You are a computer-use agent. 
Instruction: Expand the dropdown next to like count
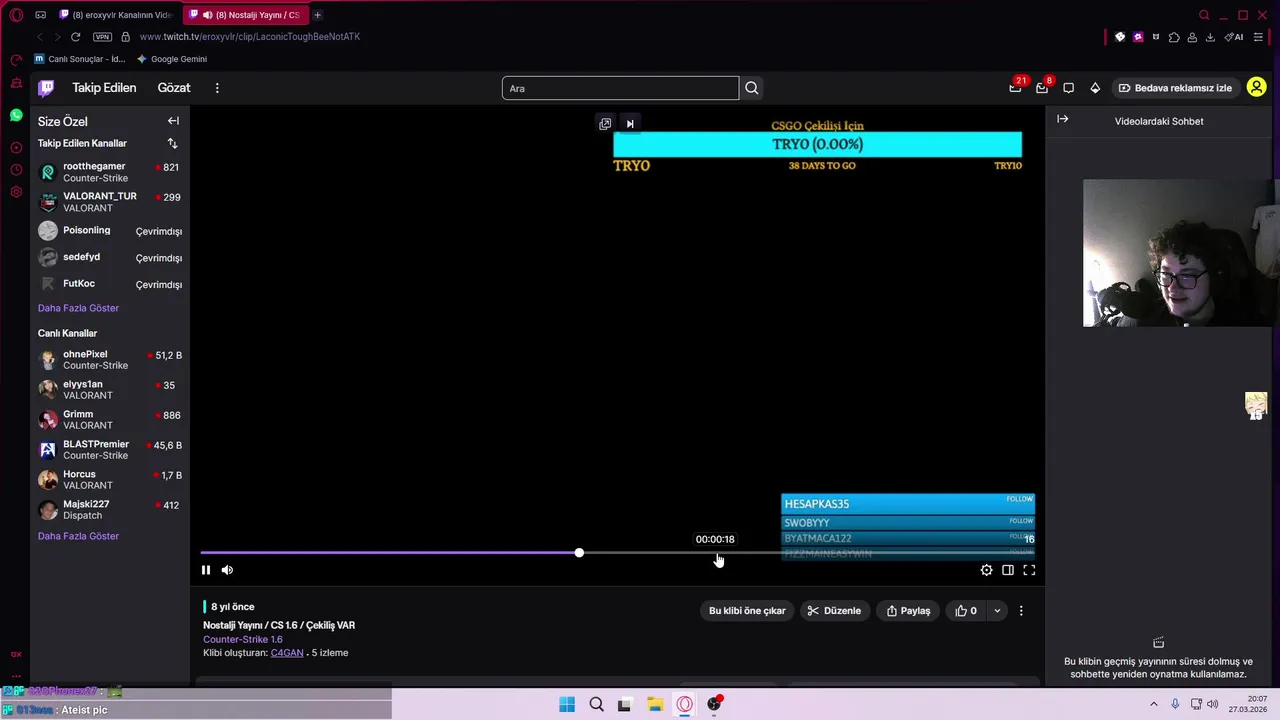pyautogui.click(x=997, y=611)
